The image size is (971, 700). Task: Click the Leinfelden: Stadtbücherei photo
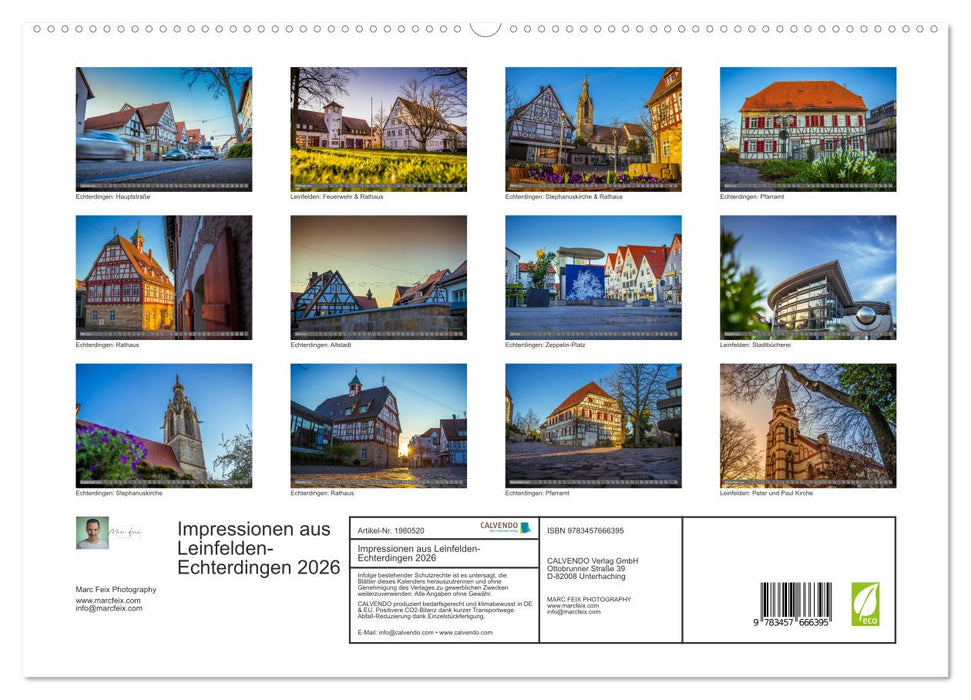coord(806,278)
